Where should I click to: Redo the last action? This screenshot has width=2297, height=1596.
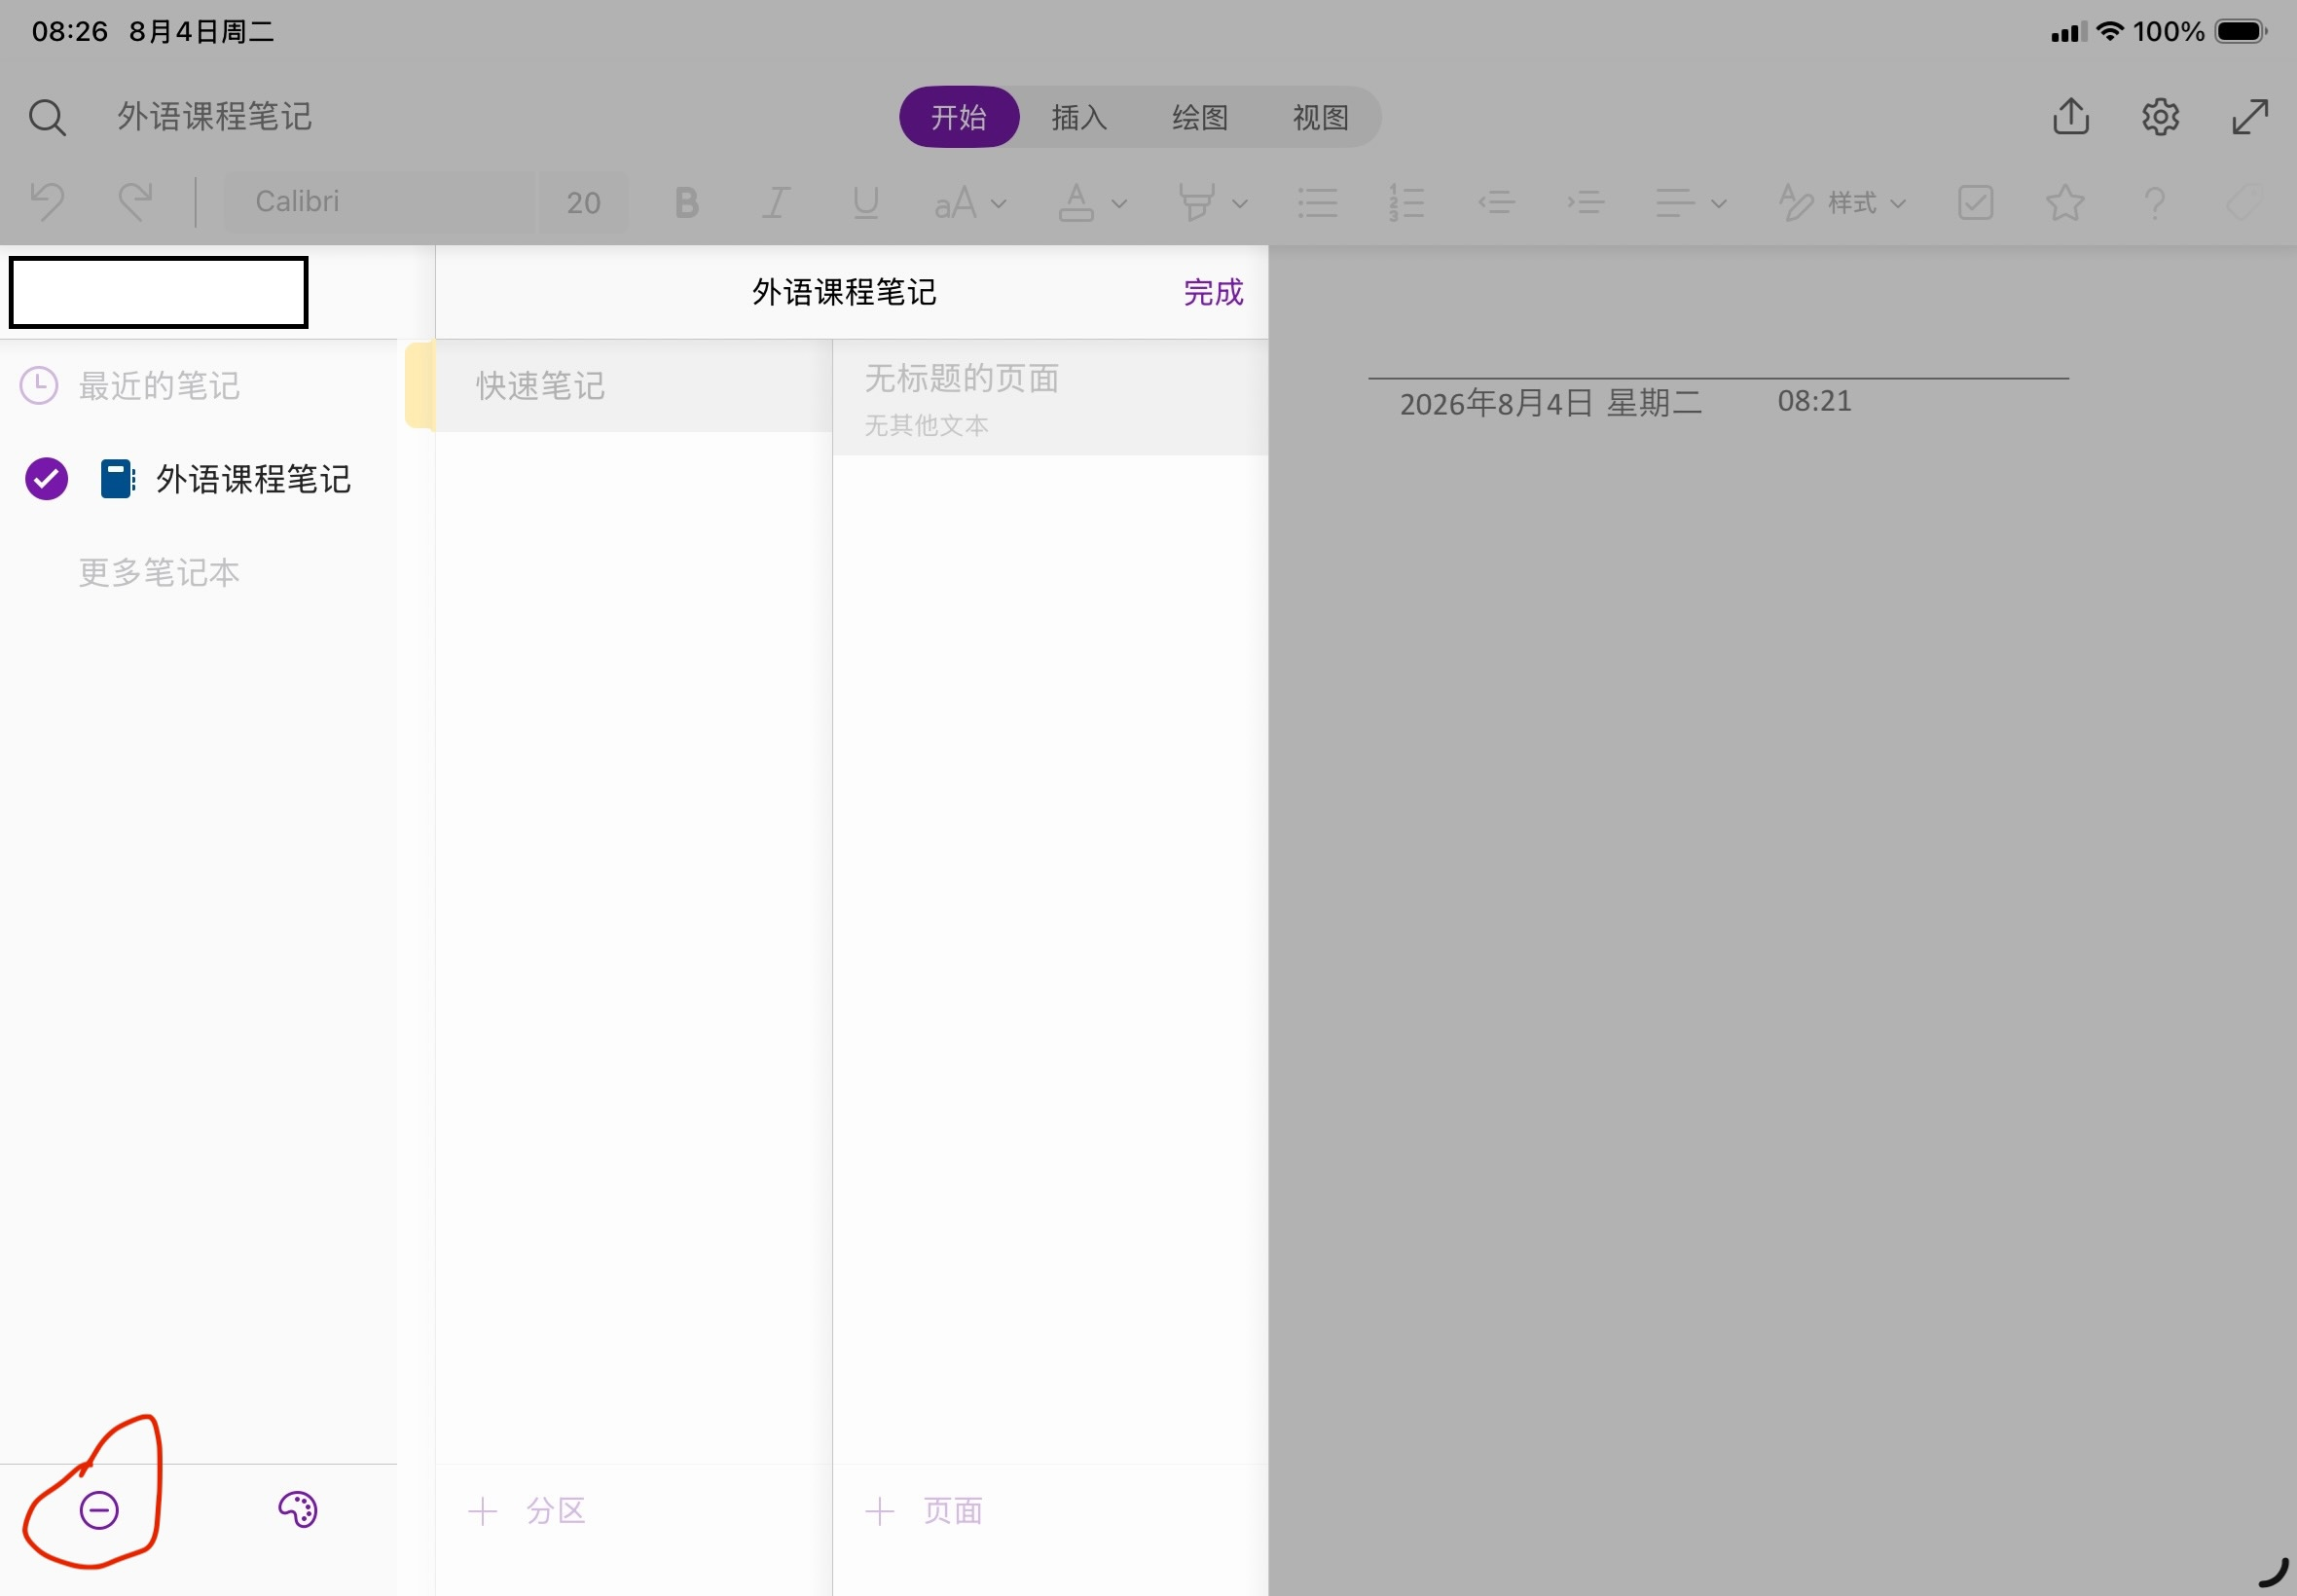pos(135,202)
